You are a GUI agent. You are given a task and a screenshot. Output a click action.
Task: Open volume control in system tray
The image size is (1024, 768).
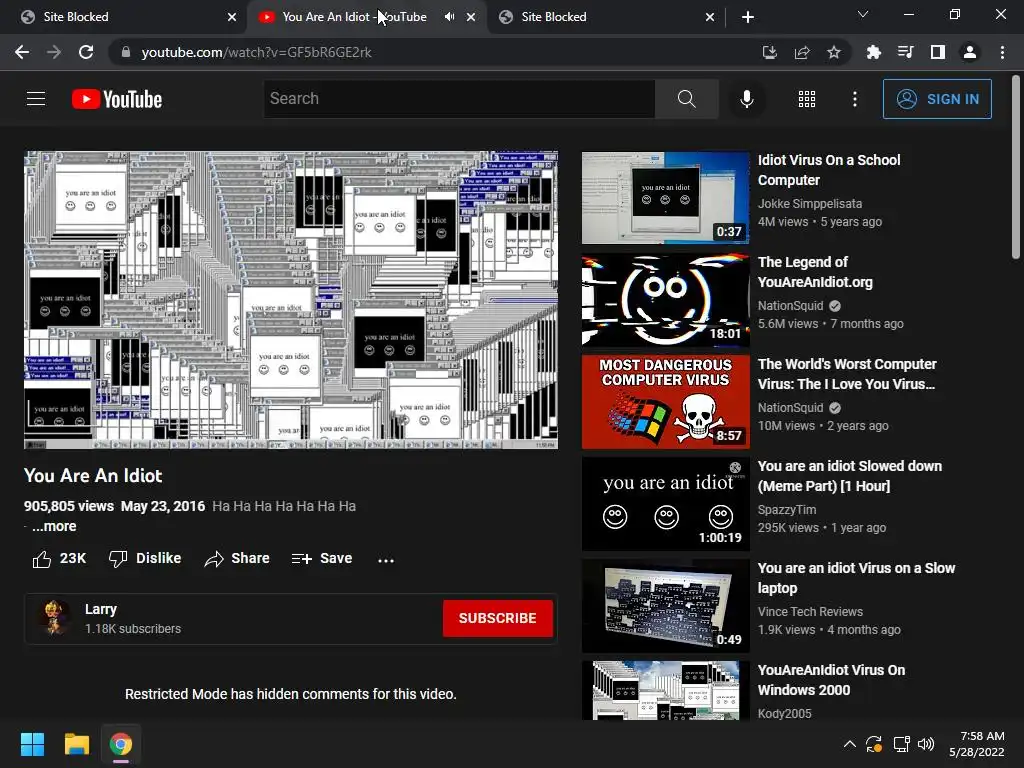pos(926,744)
